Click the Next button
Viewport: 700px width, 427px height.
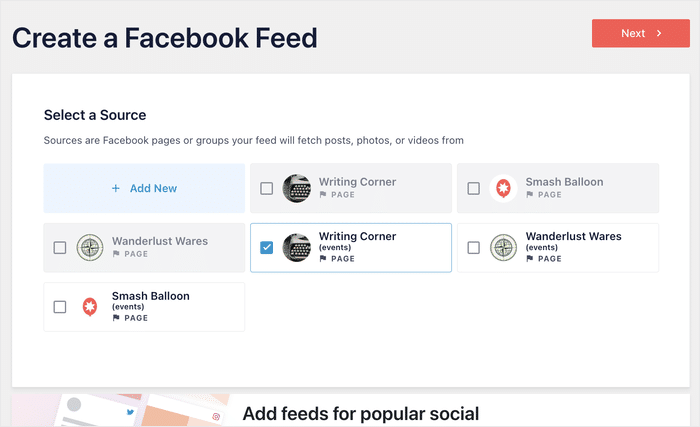641,33
